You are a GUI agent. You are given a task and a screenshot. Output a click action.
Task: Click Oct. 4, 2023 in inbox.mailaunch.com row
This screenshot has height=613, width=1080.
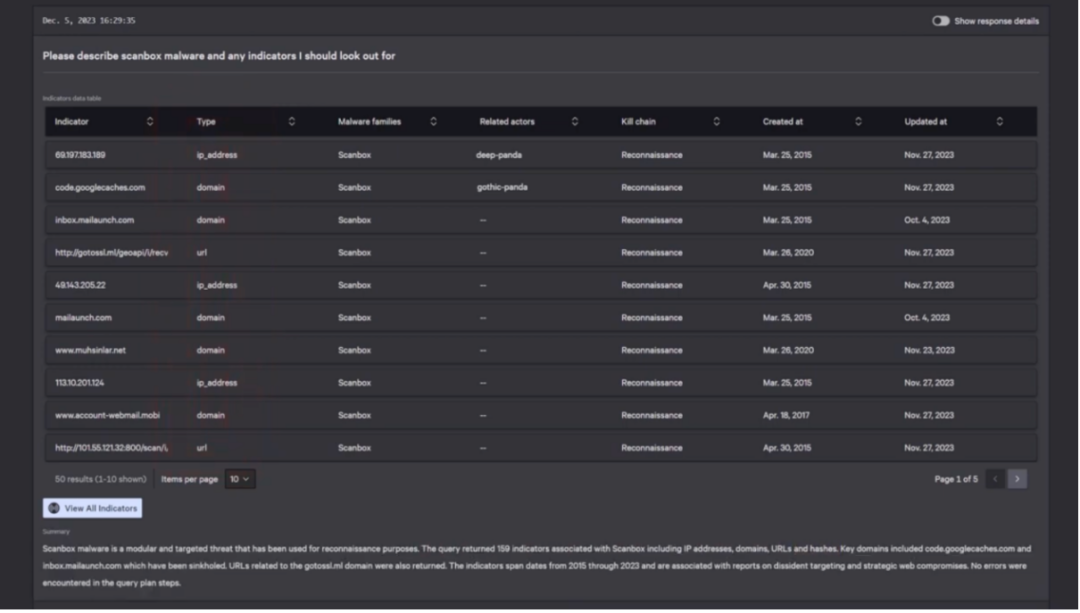point(927,220)
